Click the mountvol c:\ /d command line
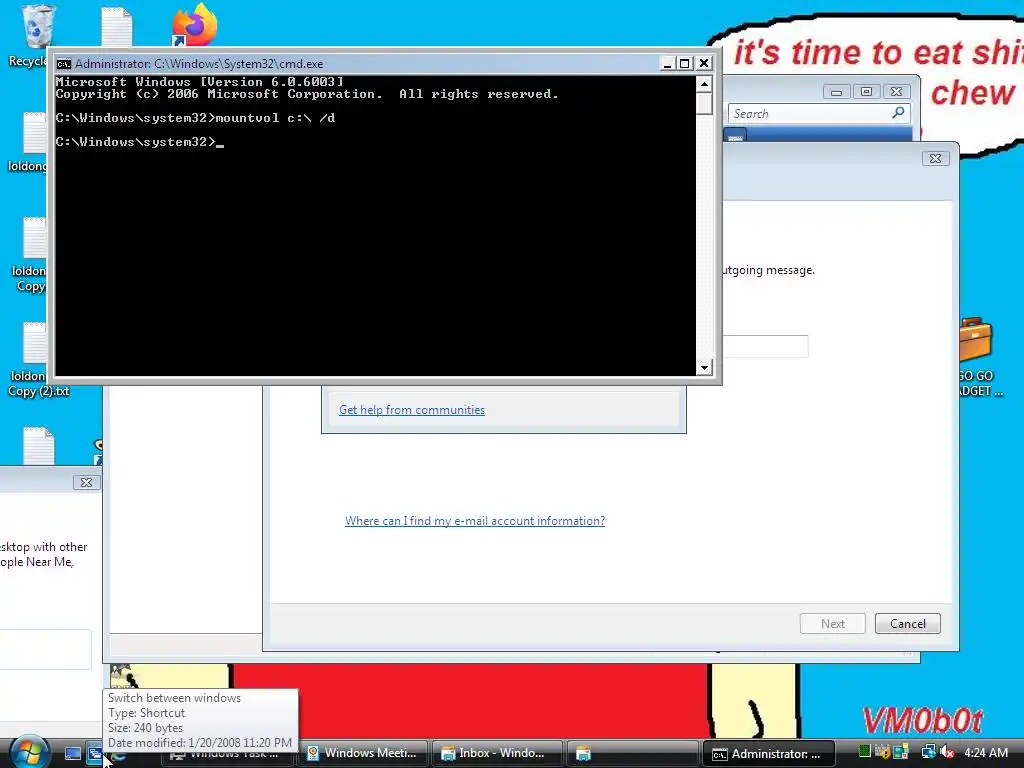 coord(275,118)
